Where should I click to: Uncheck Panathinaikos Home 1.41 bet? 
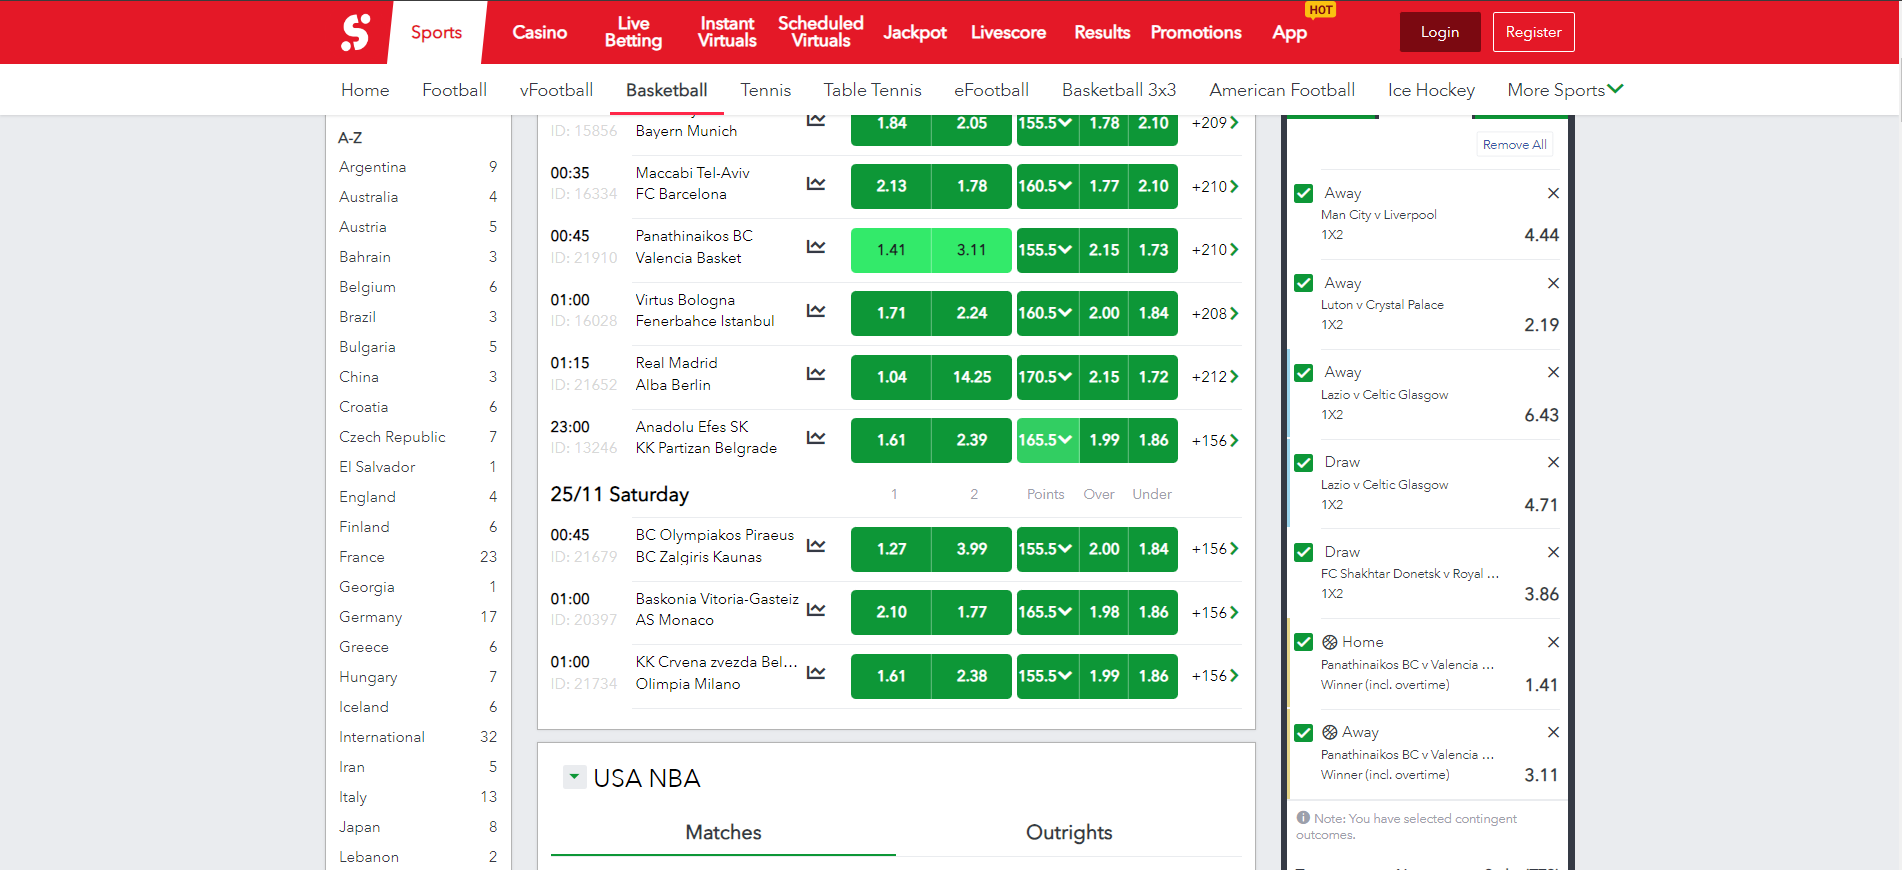(x=1303, y=642)
